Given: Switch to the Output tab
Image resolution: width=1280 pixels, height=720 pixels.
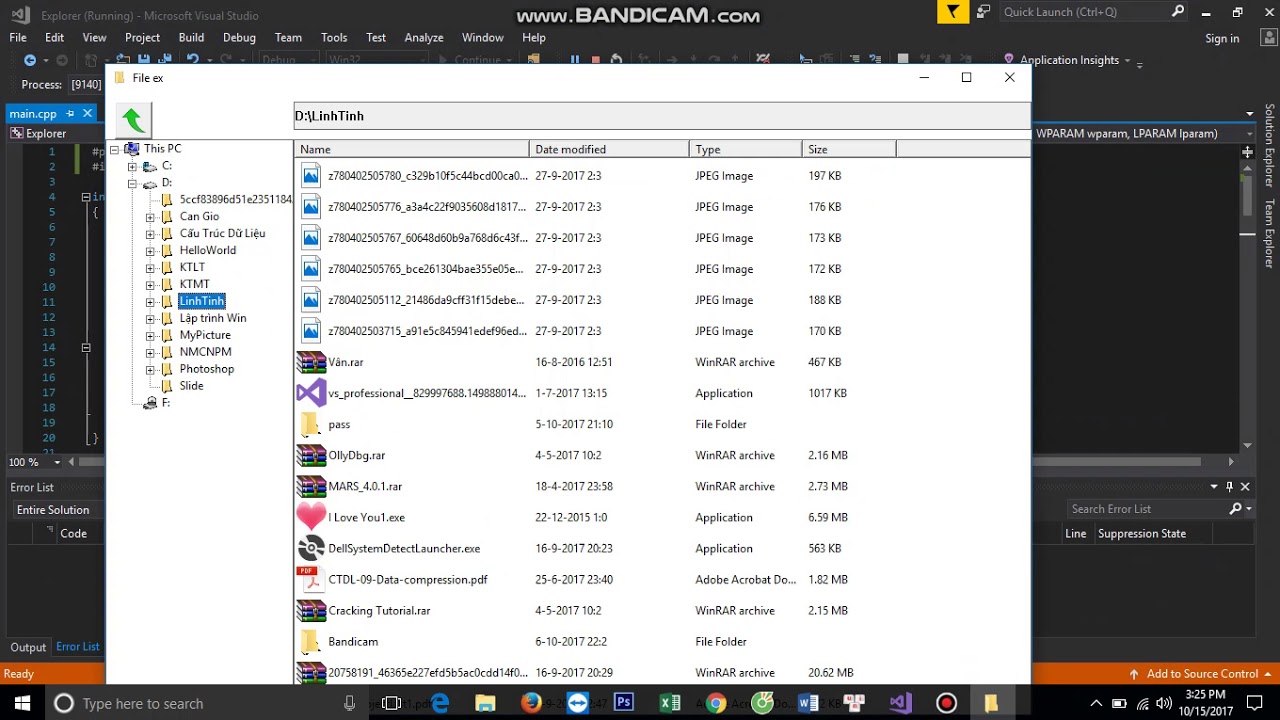Looking at the screenshot, I should [28, 647].
